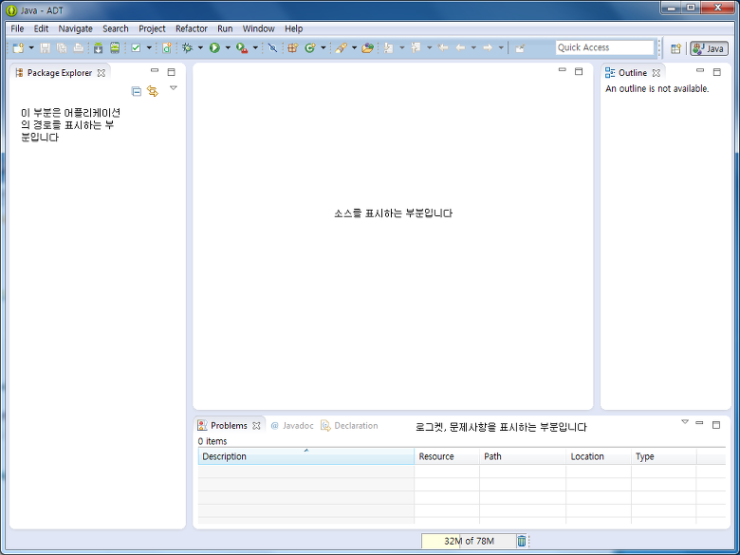
Task: Click the Next Annotation toolbar icon
Action: click(388, 48)
